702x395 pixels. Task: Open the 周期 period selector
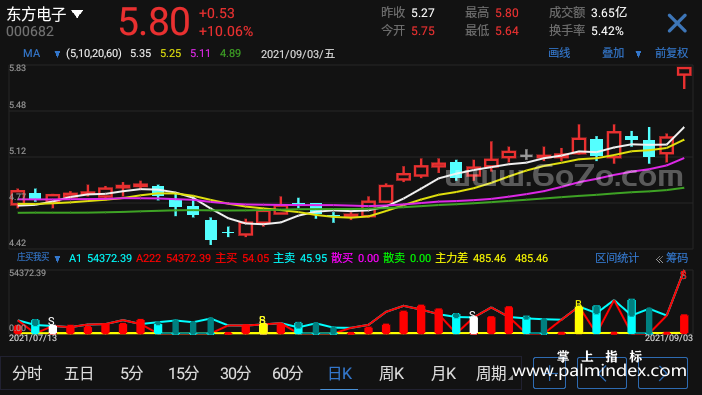point(494,373)
